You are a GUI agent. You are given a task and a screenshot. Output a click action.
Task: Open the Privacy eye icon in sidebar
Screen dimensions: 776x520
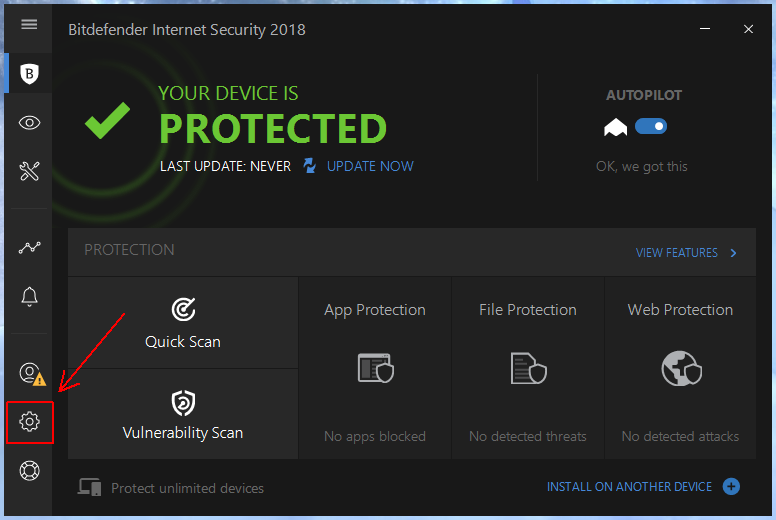29,123
